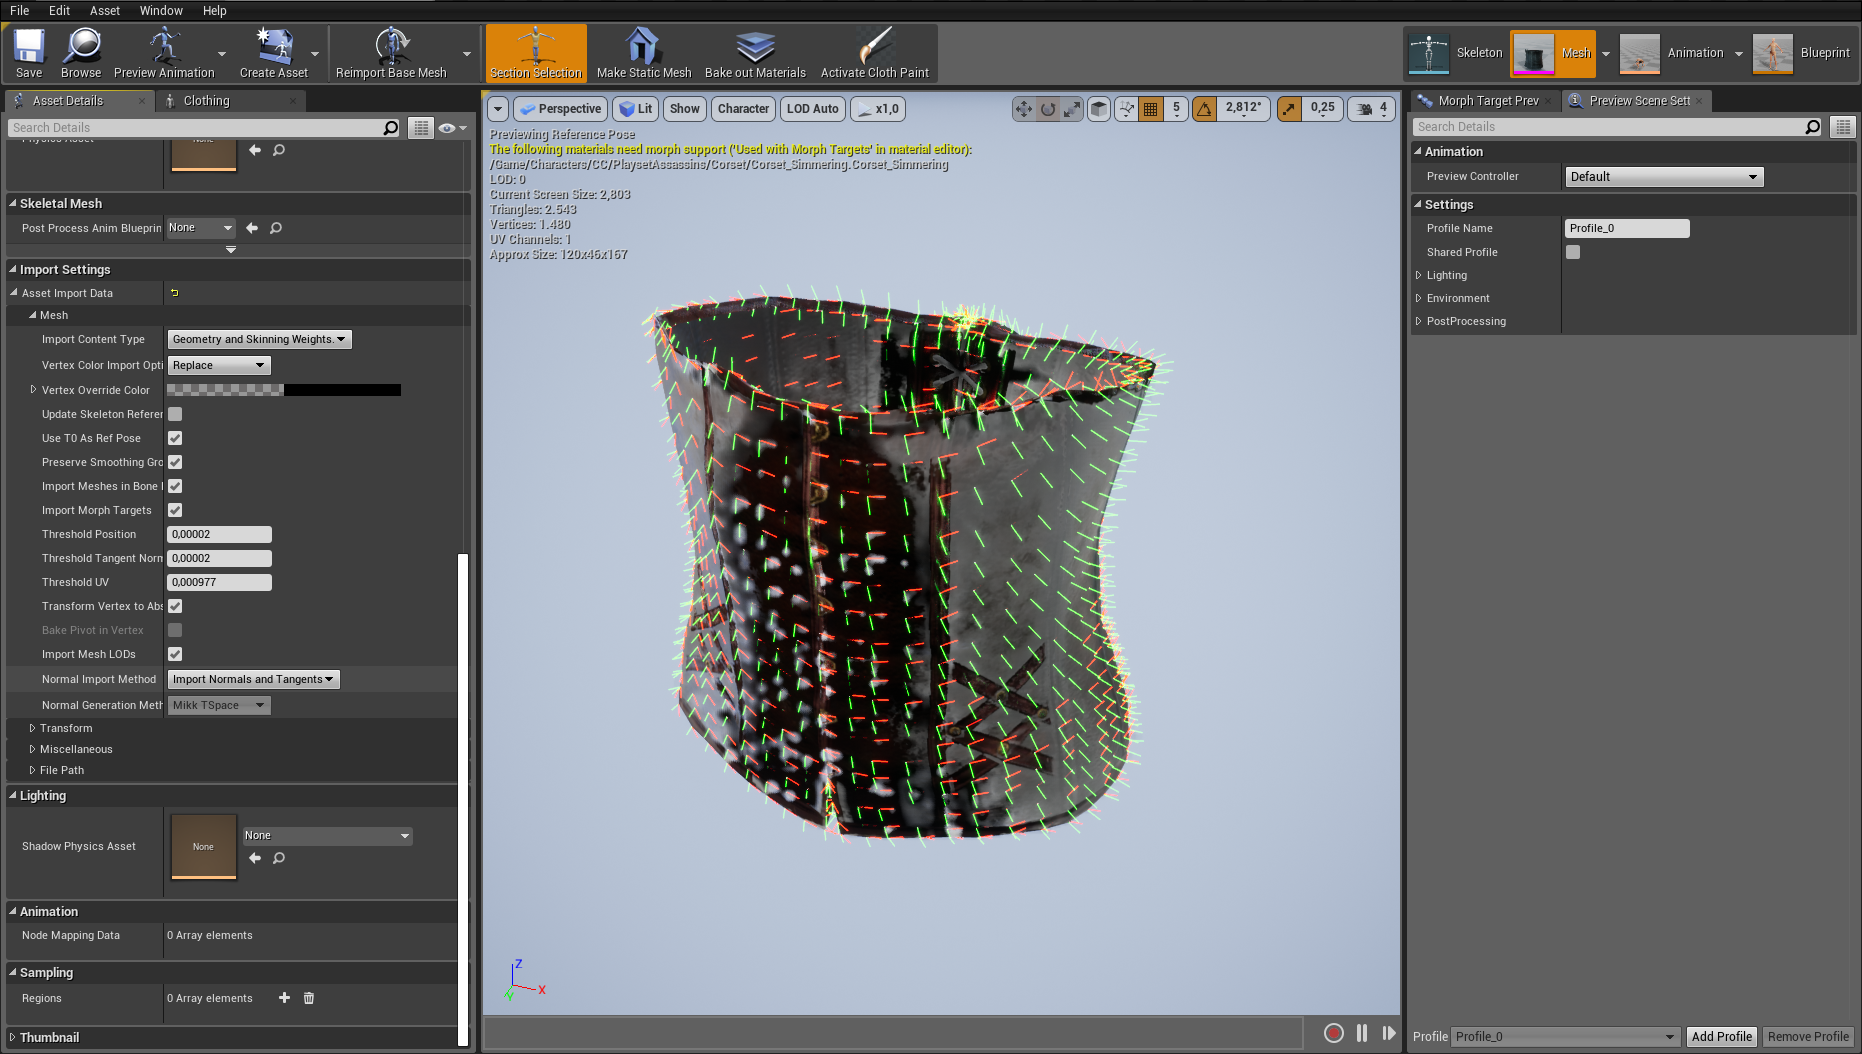Toggle Import Morph Targets checkbox

[x=175, y=510]
